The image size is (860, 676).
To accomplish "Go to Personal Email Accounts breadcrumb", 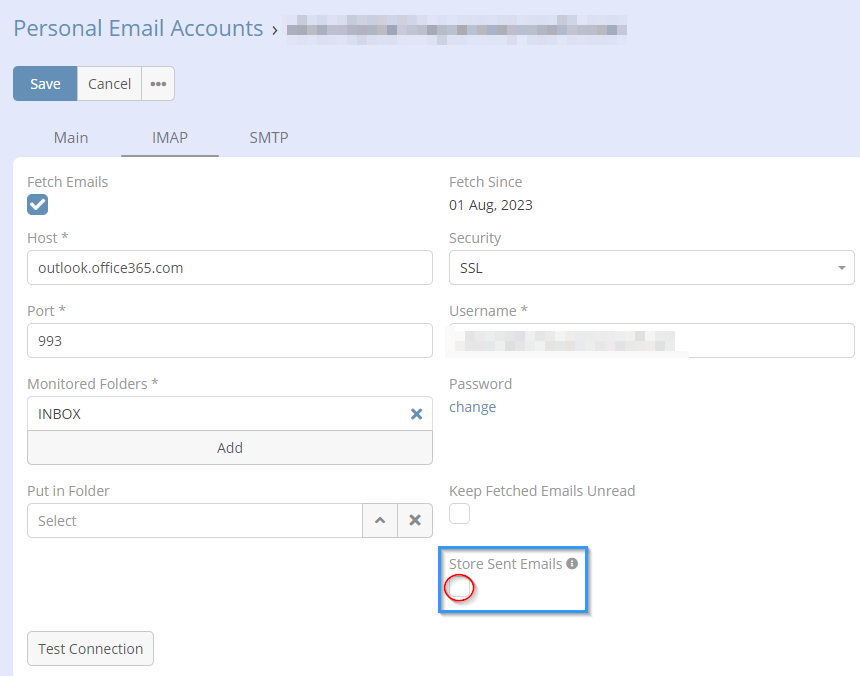I will 138,28.
